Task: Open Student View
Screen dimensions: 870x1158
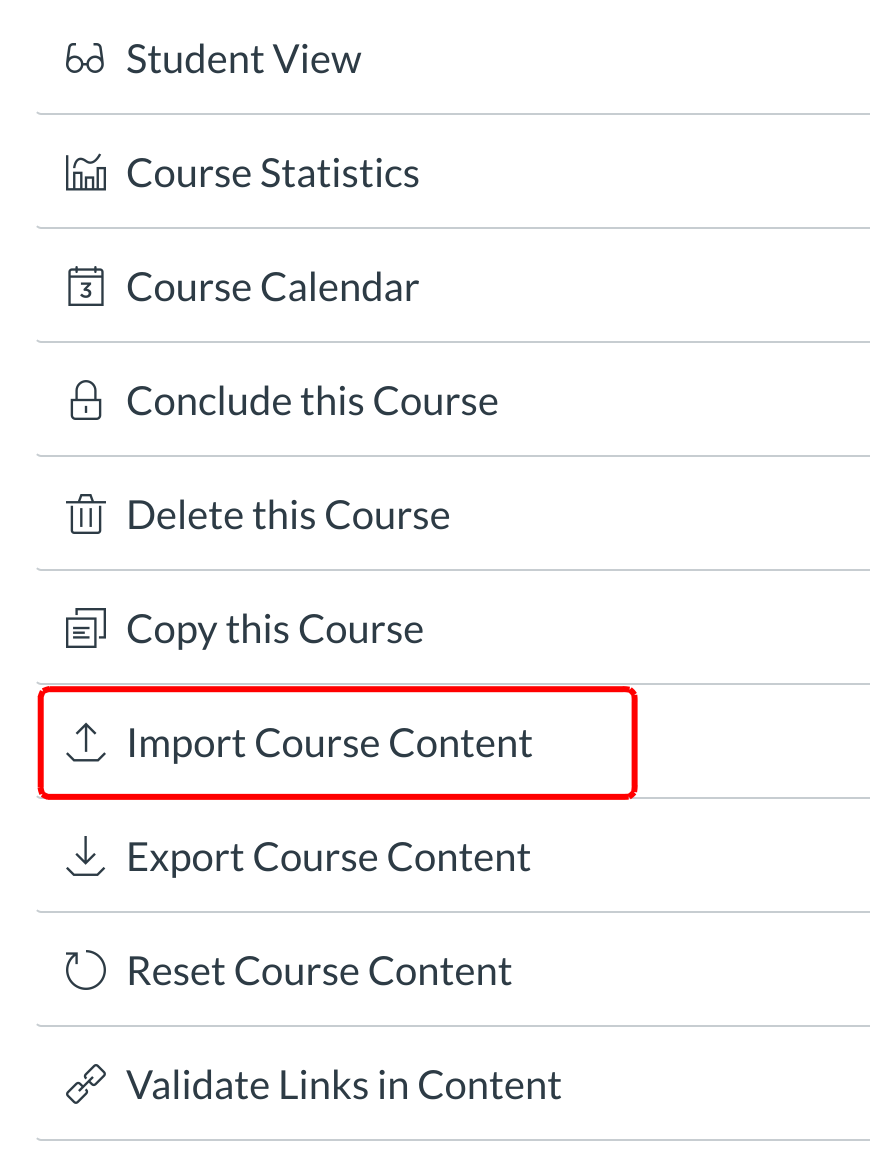Action: point(243,60)
